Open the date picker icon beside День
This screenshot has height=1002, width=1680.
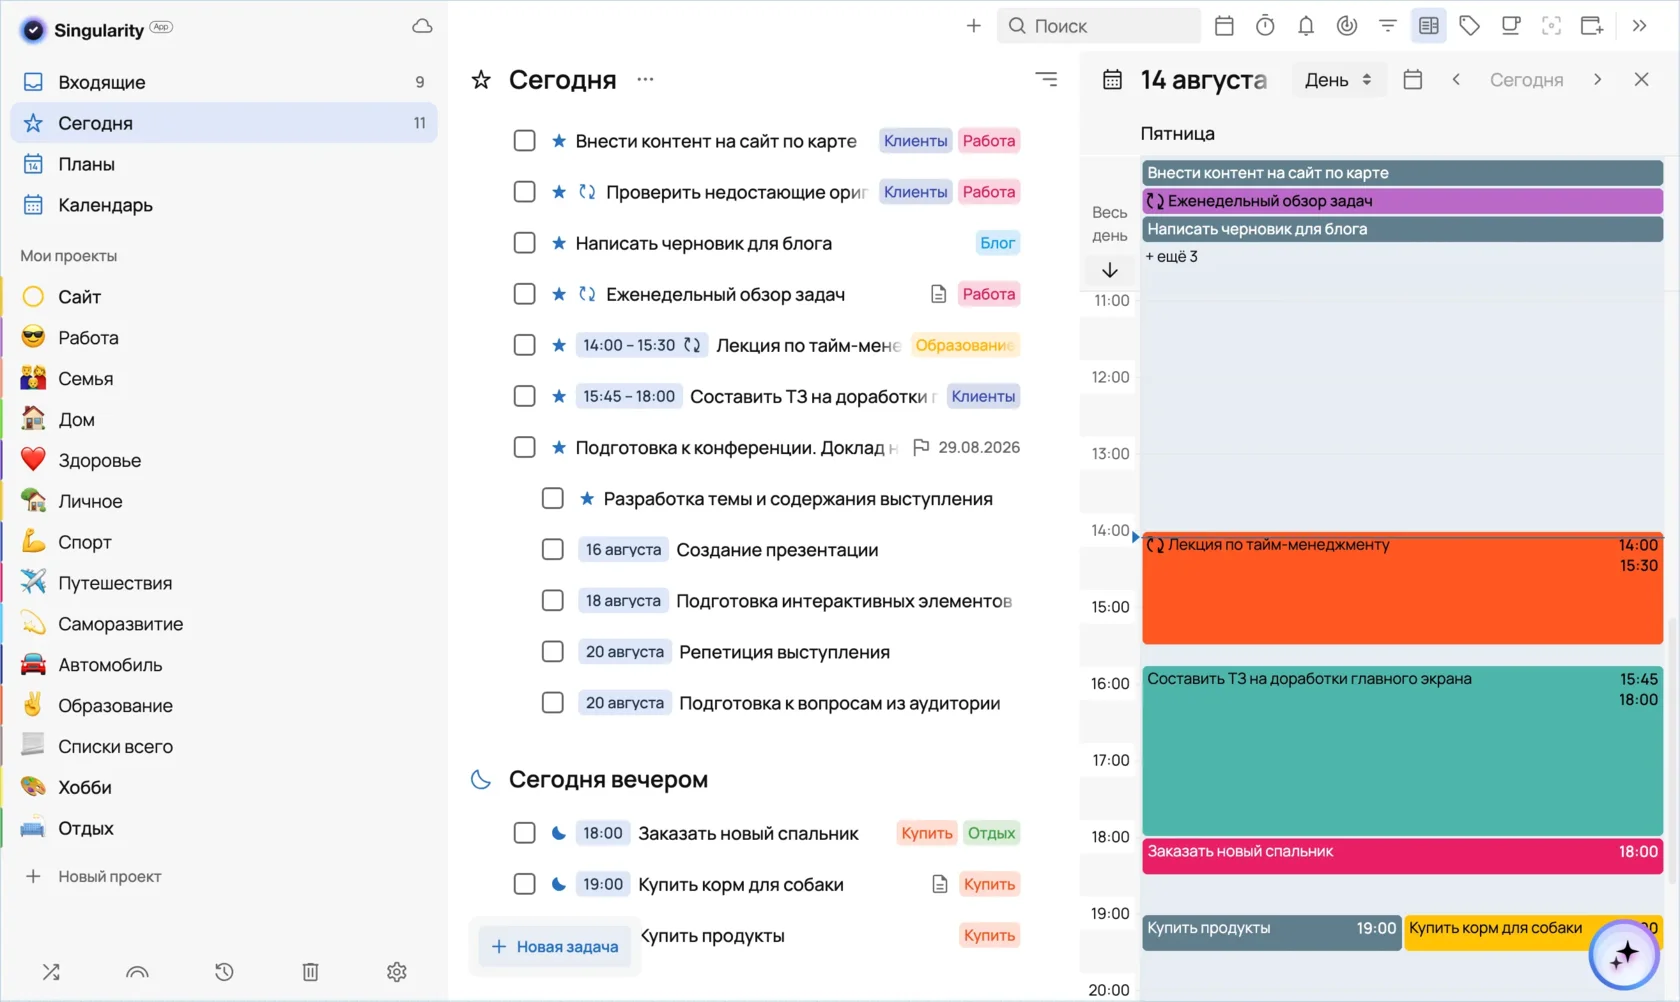pos(1413,80)
